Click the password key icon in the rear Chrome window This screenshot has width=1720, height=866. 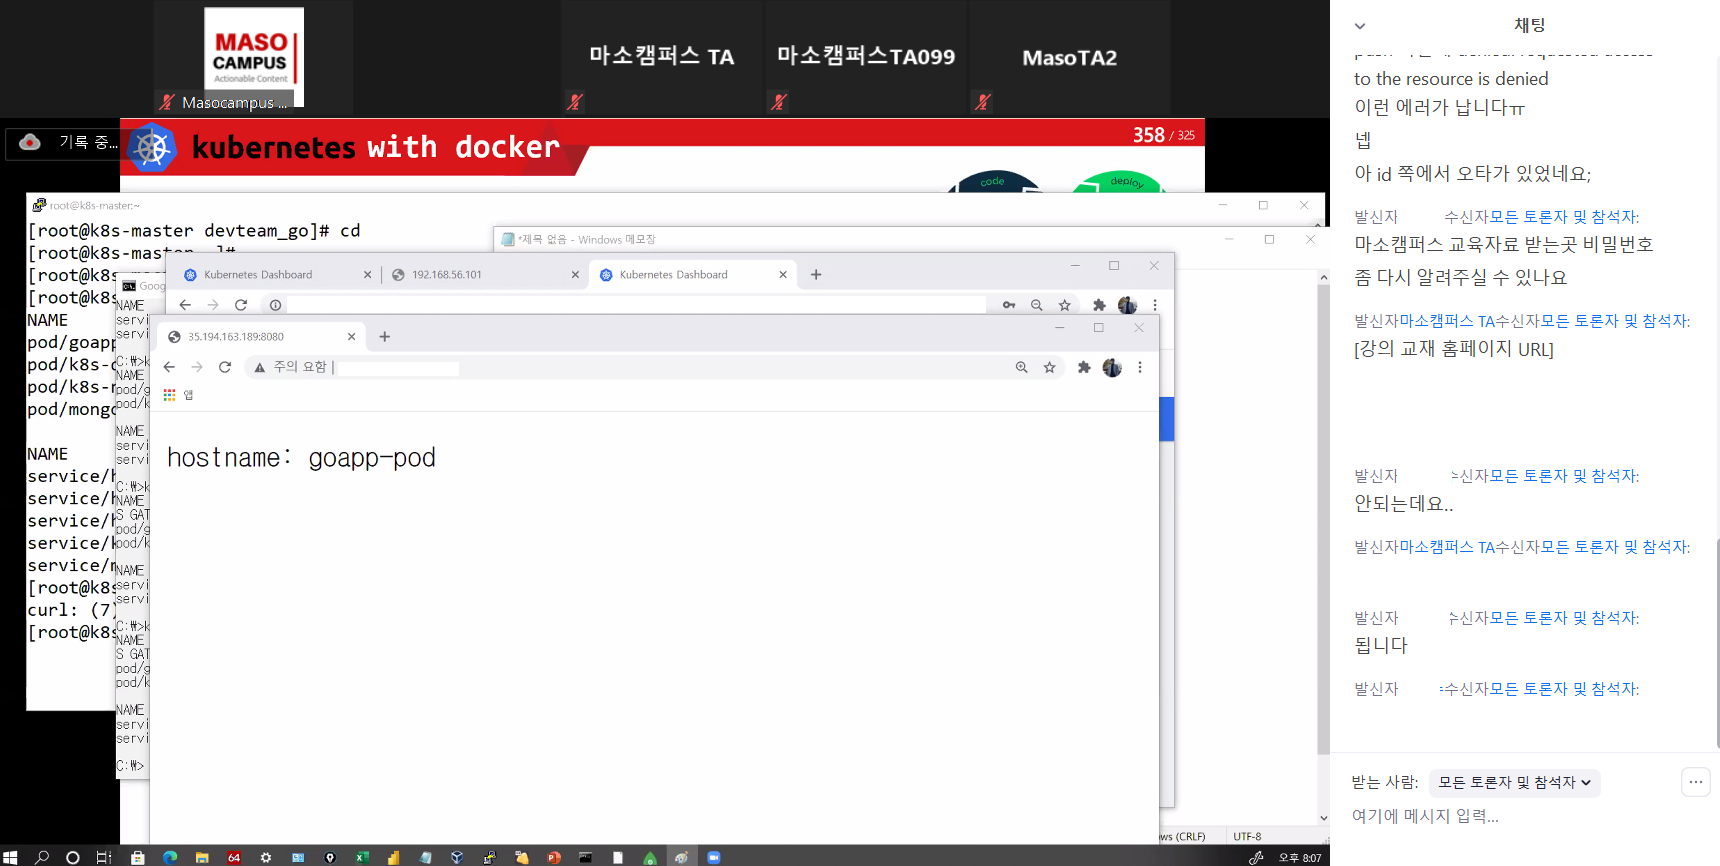point(1009,305)
